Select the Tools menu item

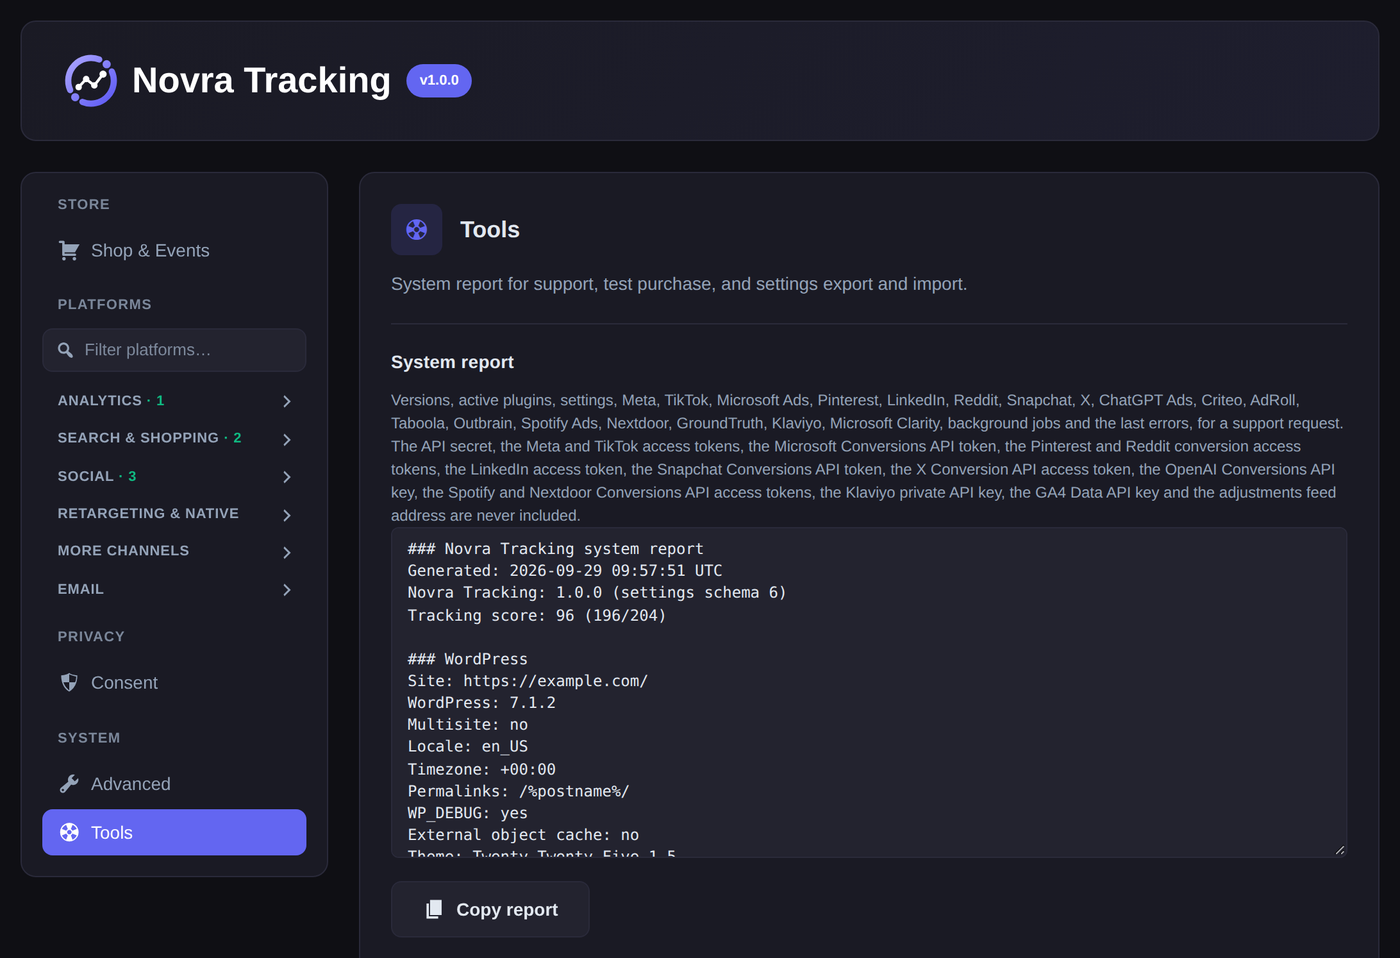click(174, 833)
